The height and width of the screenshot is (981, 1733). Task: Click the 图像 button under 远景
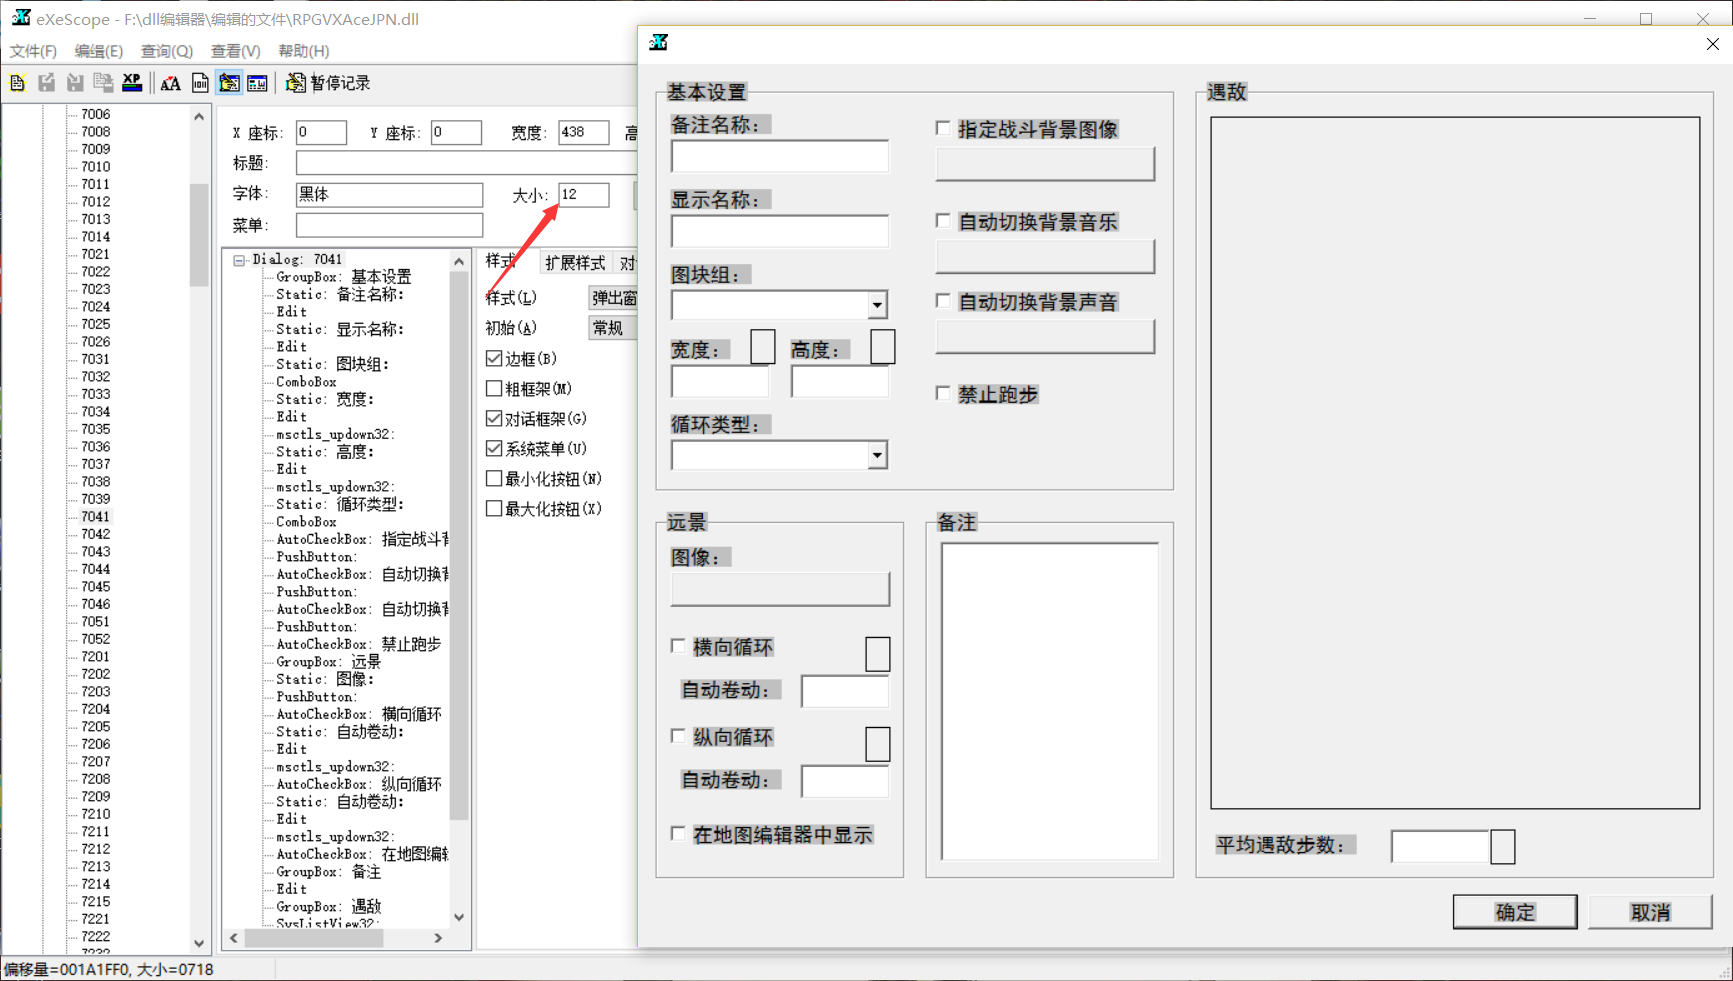coord(780,589)
